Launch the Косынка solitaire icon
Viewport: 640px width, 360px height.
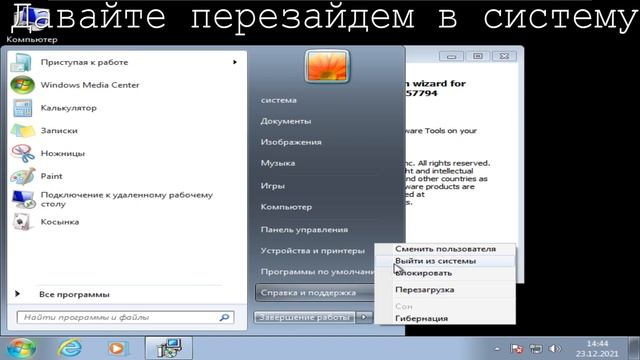pos(21,222)
